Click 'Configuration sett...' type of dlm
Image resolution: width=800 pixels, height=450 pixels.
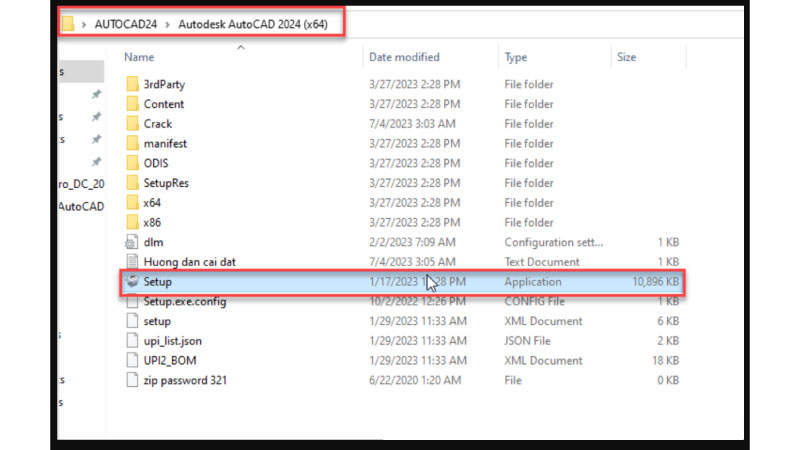pyautogui.click(x=554, y=242)
